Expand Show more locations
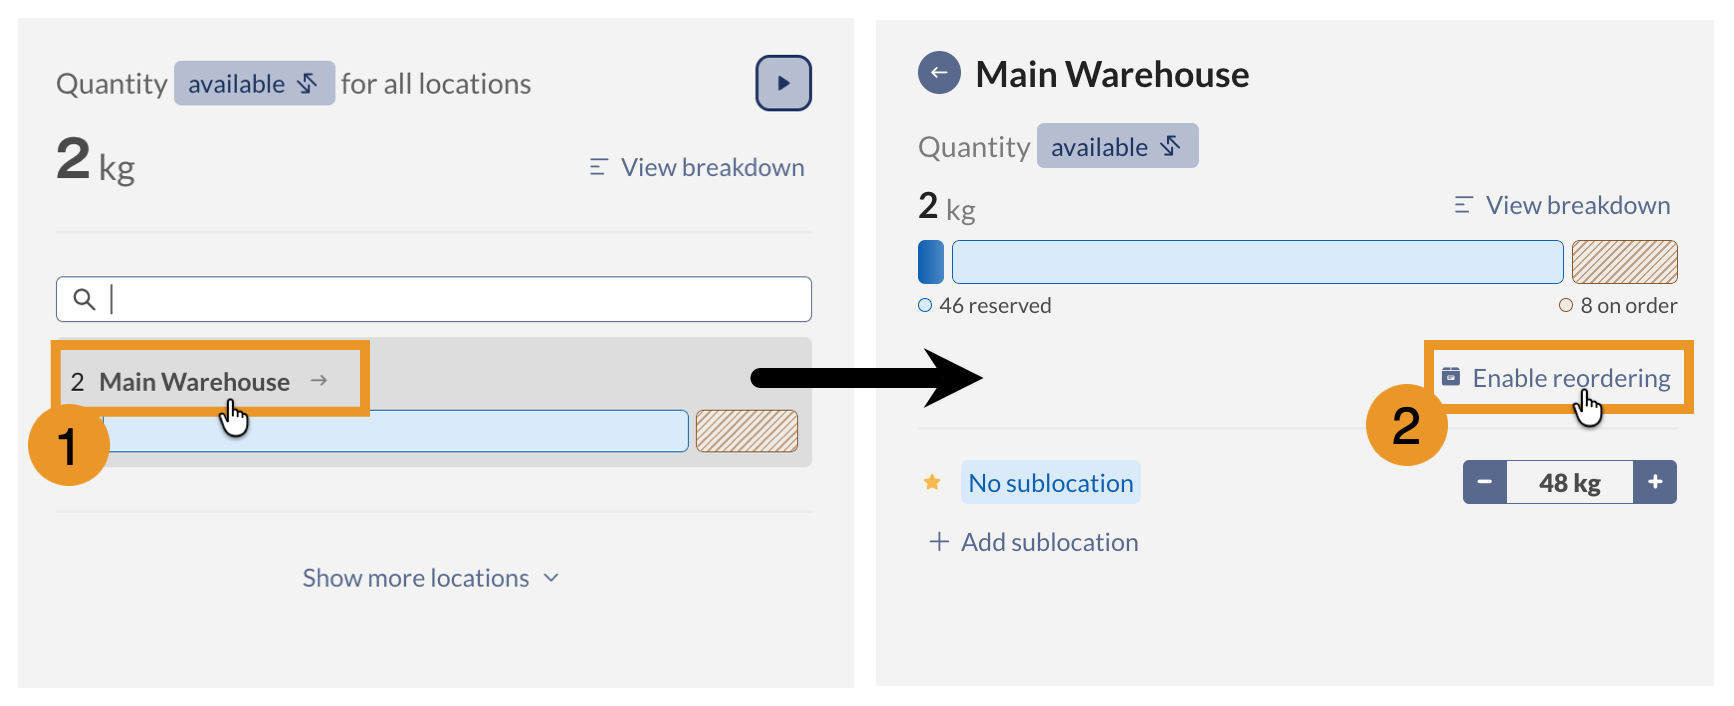This screenshot has height=706, width=1734. (415, 577)
